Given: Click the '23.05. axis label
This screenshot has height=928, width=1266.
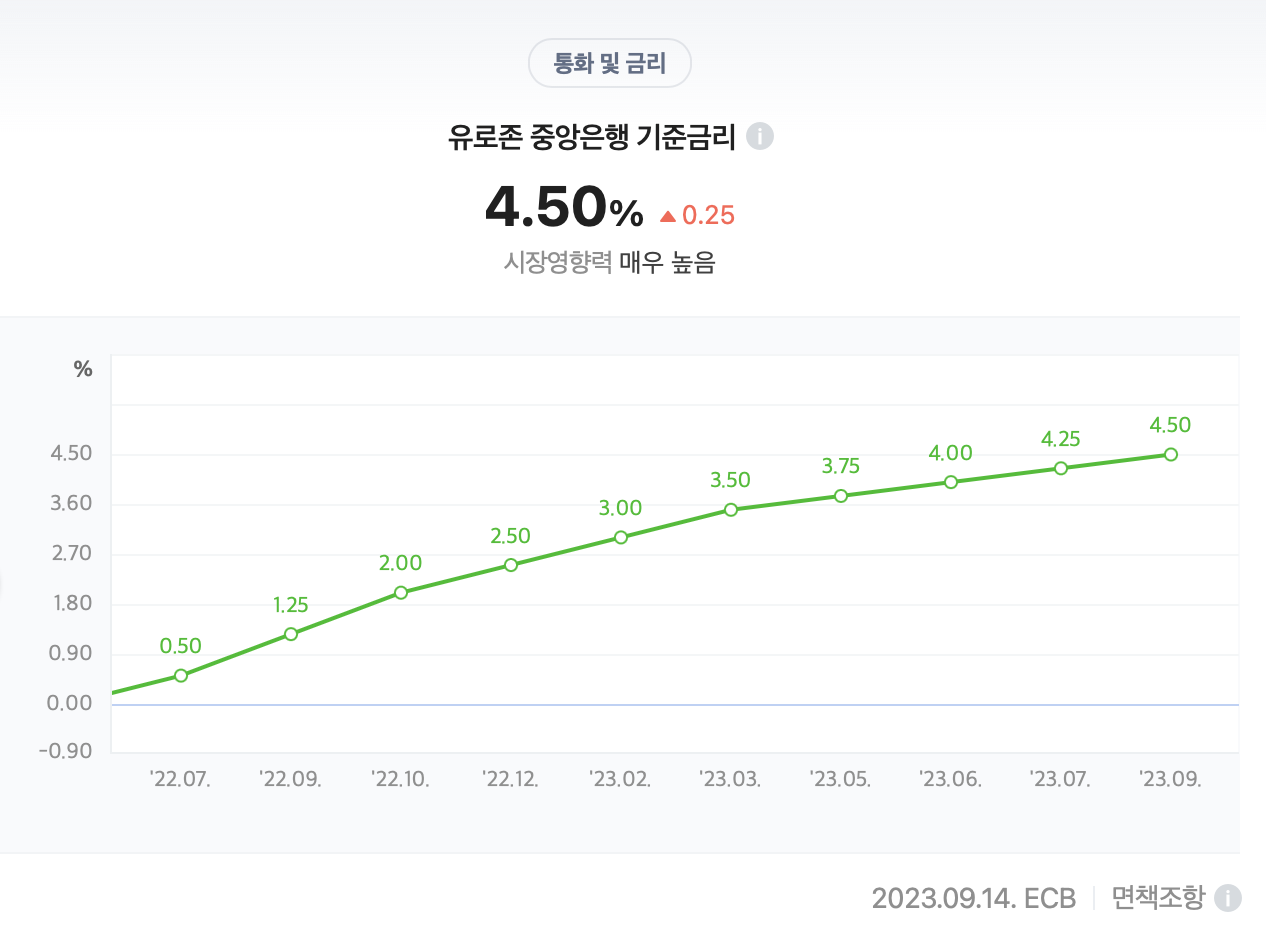Looking at the screenshot, I should (841, 778).
